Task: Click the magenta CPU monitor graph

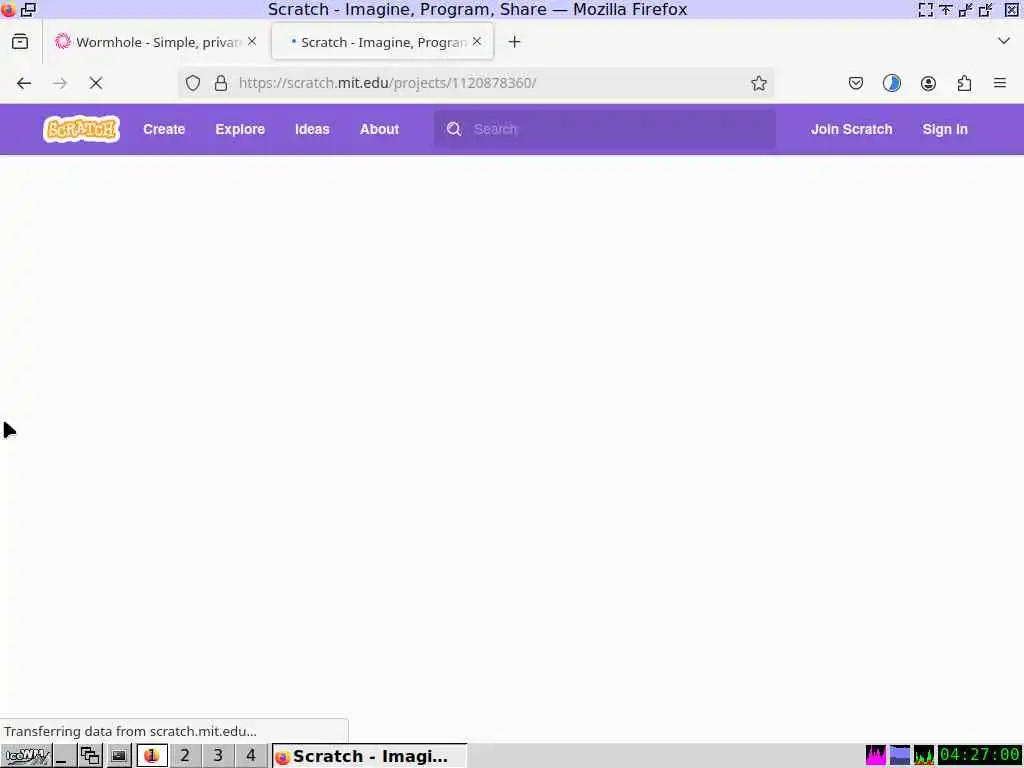Action: pos(876,755)
